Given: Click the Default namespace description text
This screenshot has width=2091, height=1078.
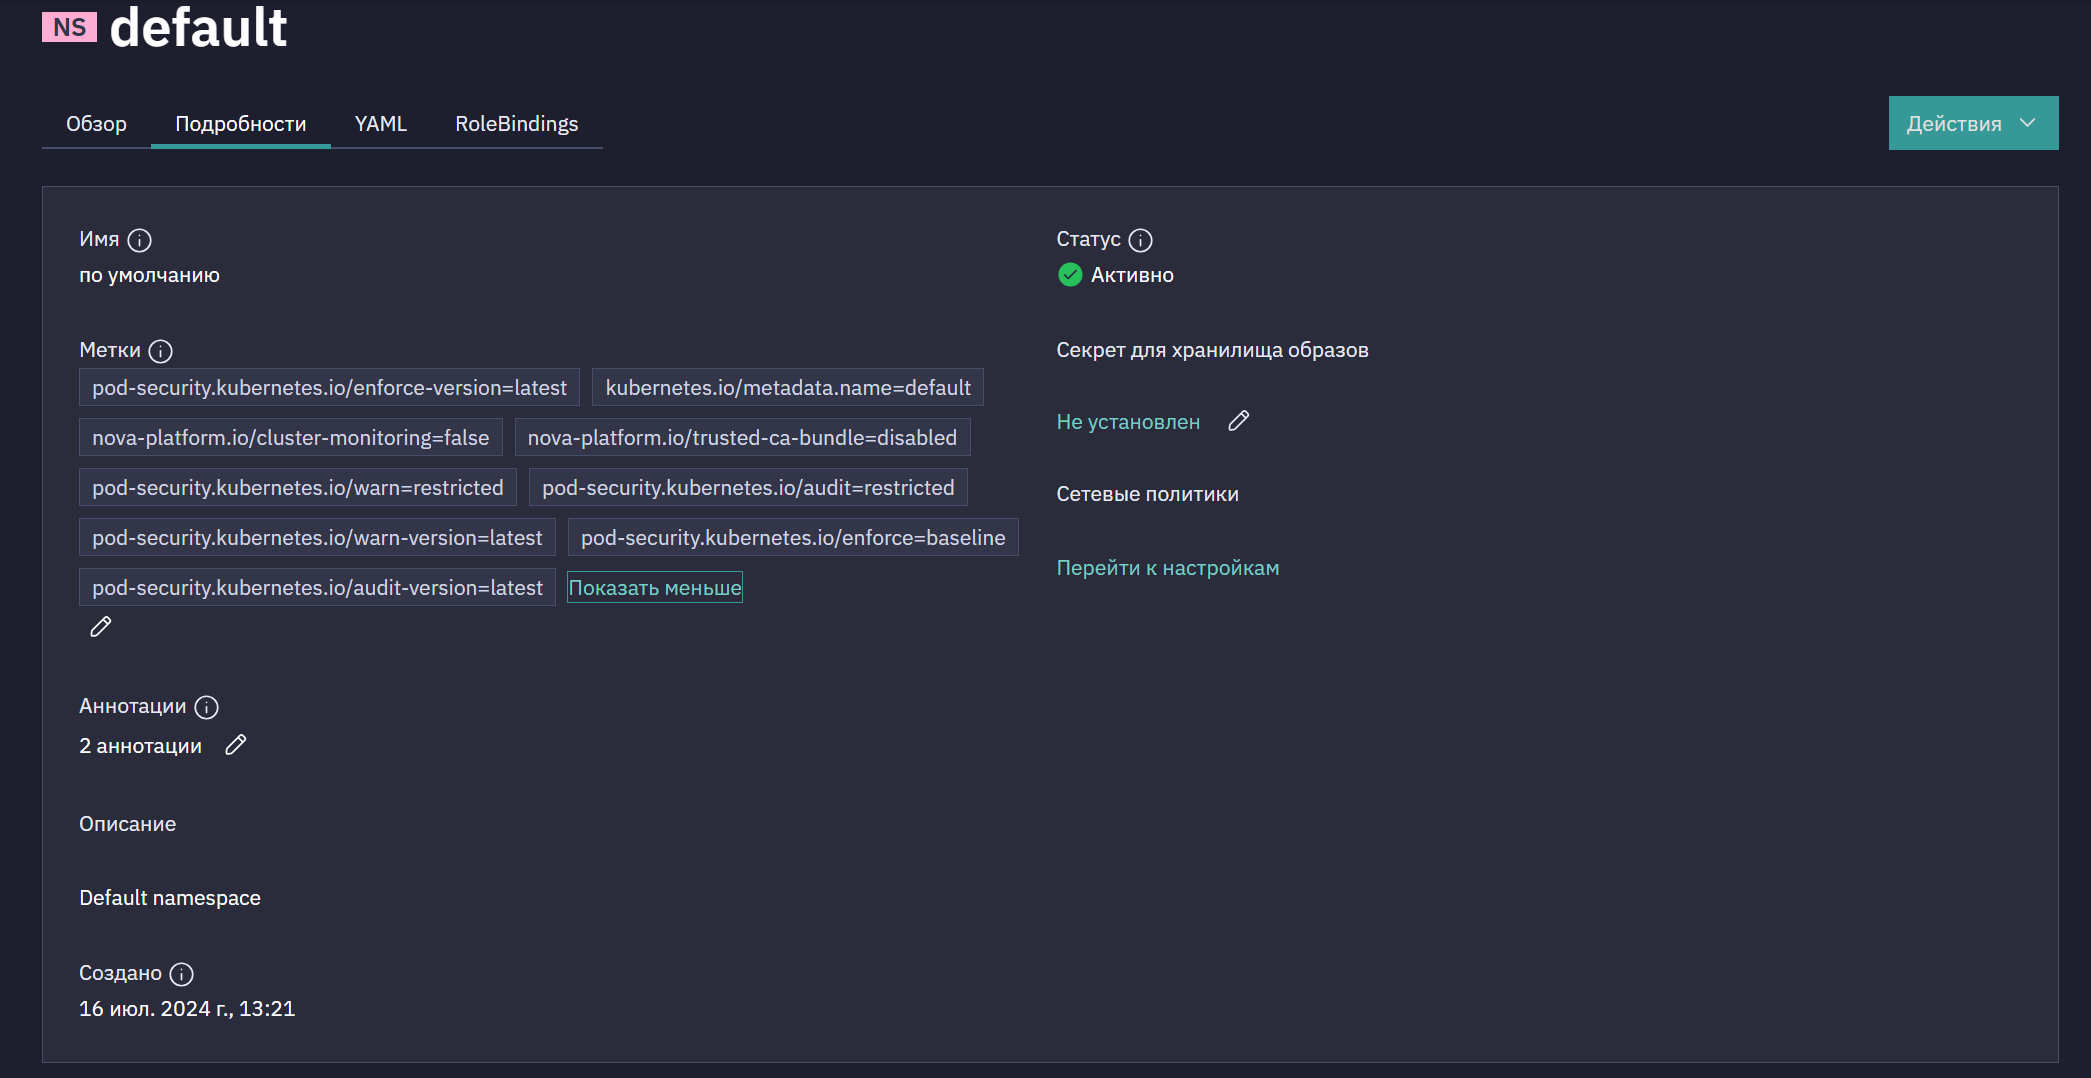Looking at the screenshot, I should [x=170, y=898].
